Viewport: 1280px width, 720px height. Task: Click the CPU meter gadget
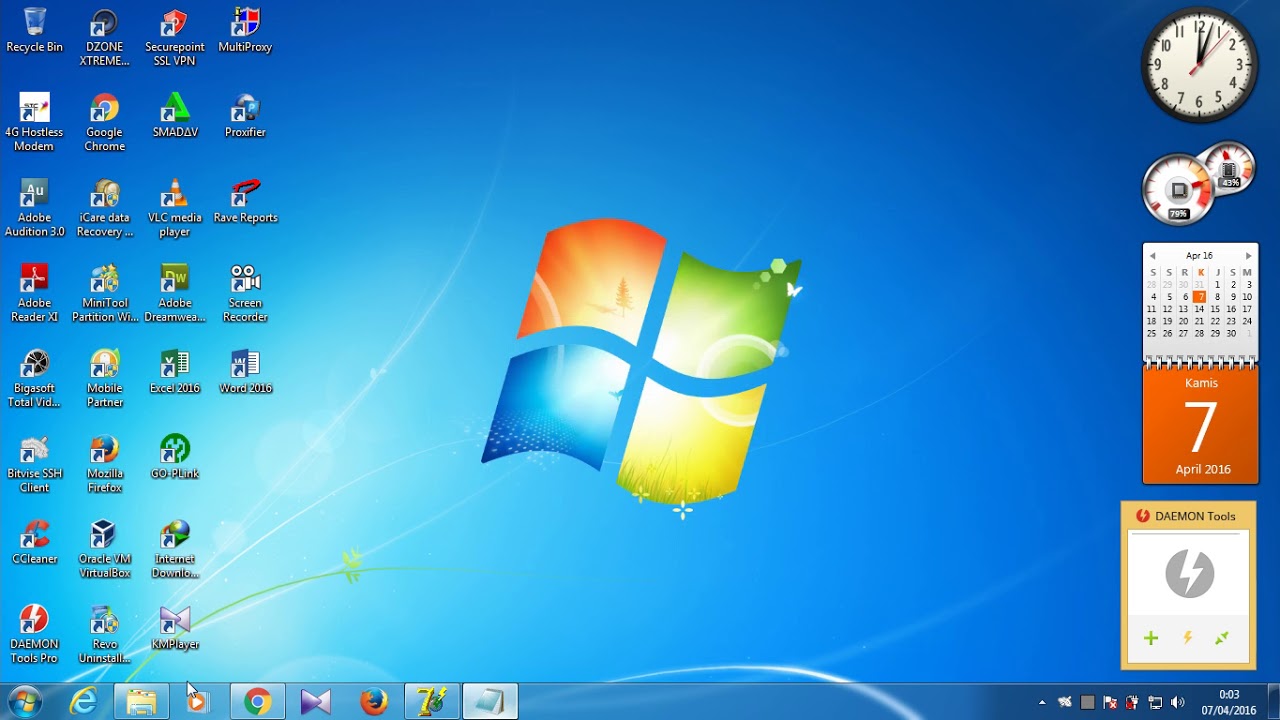tap(1180, 189)
